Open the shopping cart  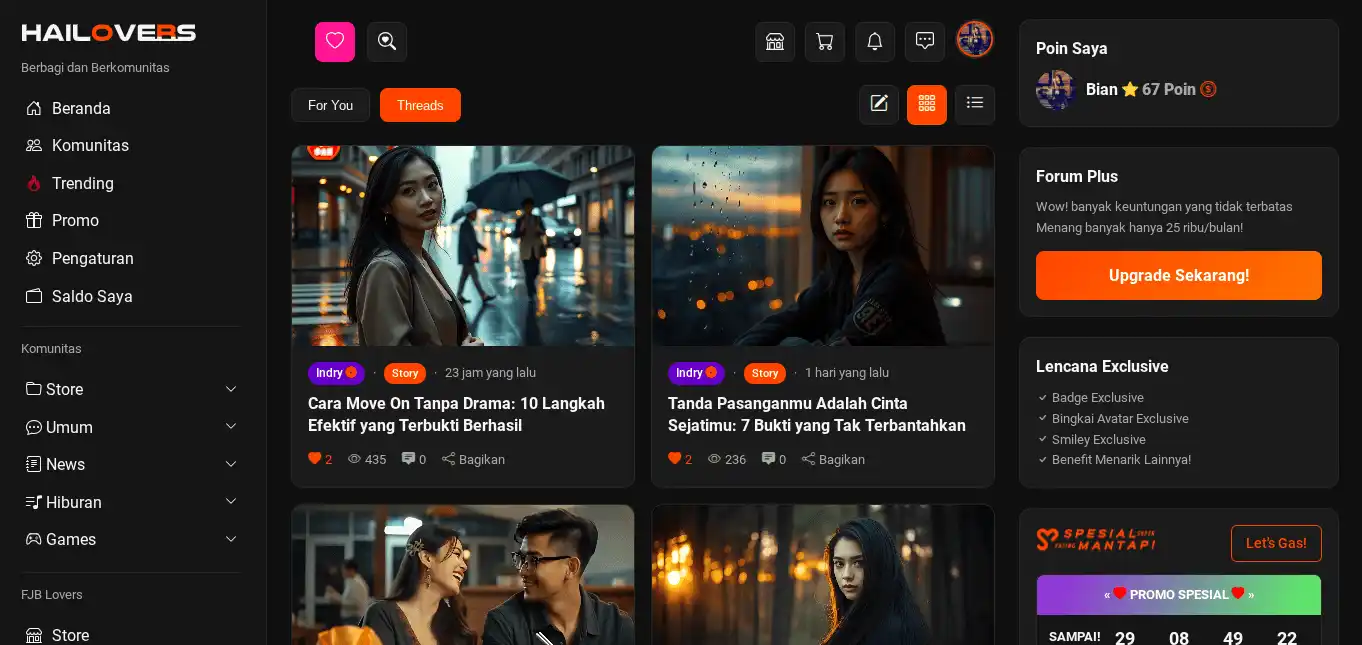click(x=824, y=41)
